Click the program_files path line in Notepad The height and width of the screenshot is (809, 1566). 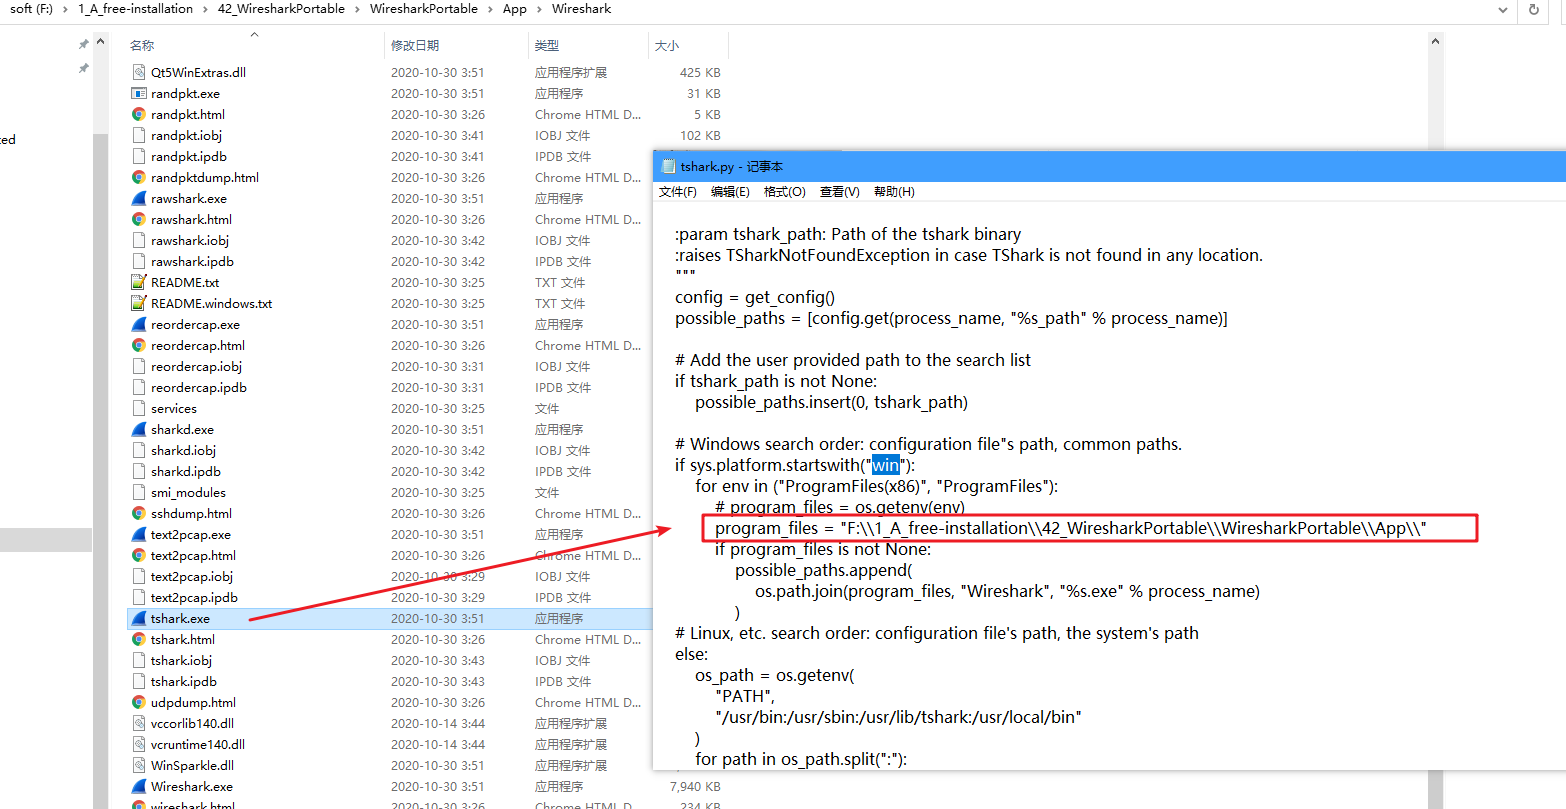point(1070,528)
